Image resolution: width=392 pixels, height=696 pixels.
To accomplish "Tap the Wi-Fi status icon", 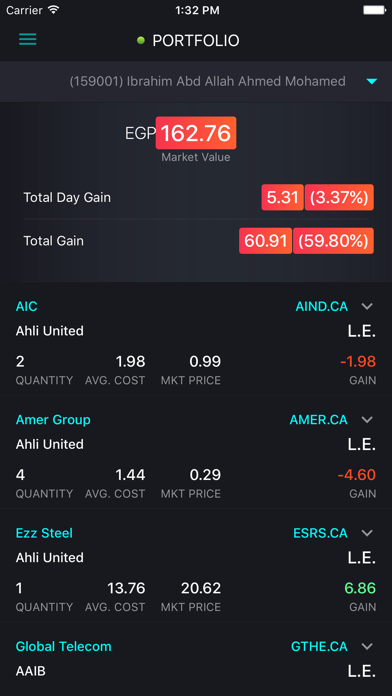I will pos(54,10).
